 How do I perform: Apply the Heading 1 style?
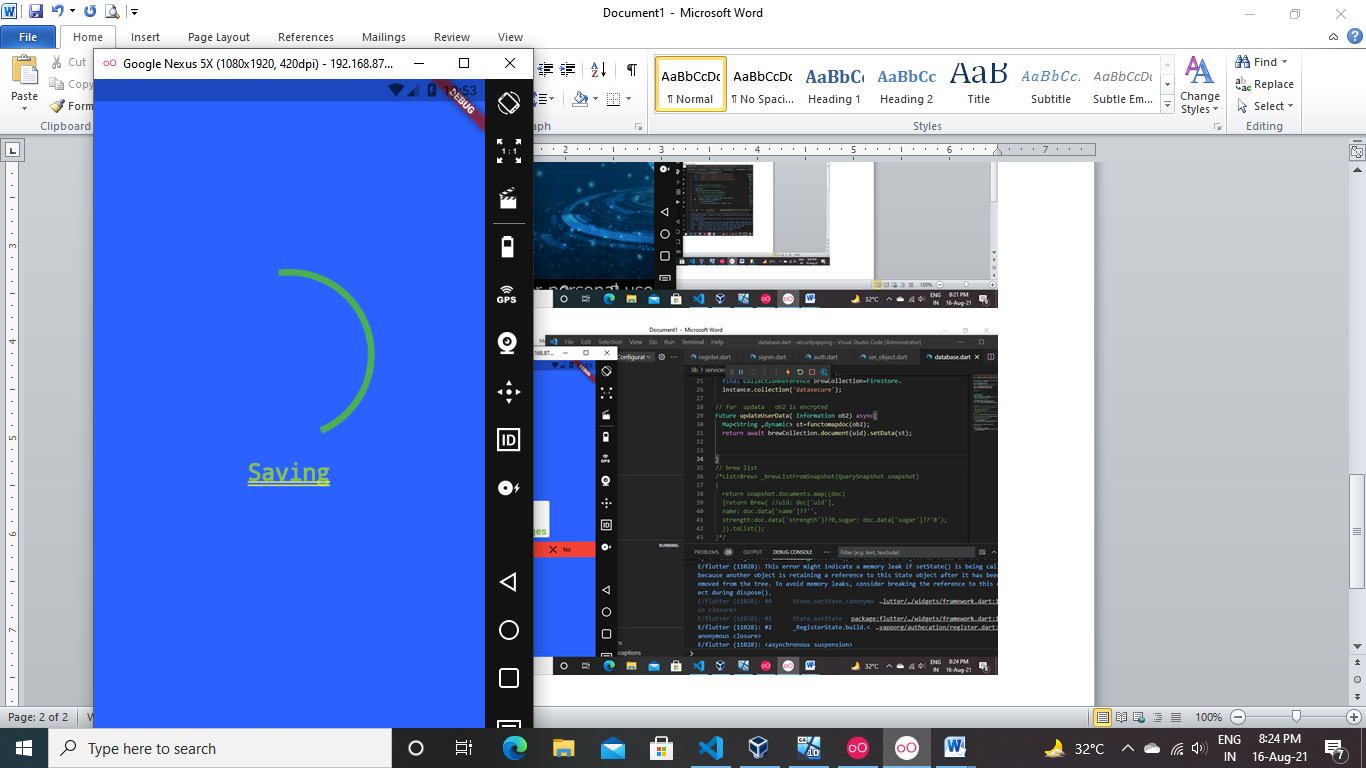tap(835, 83)
